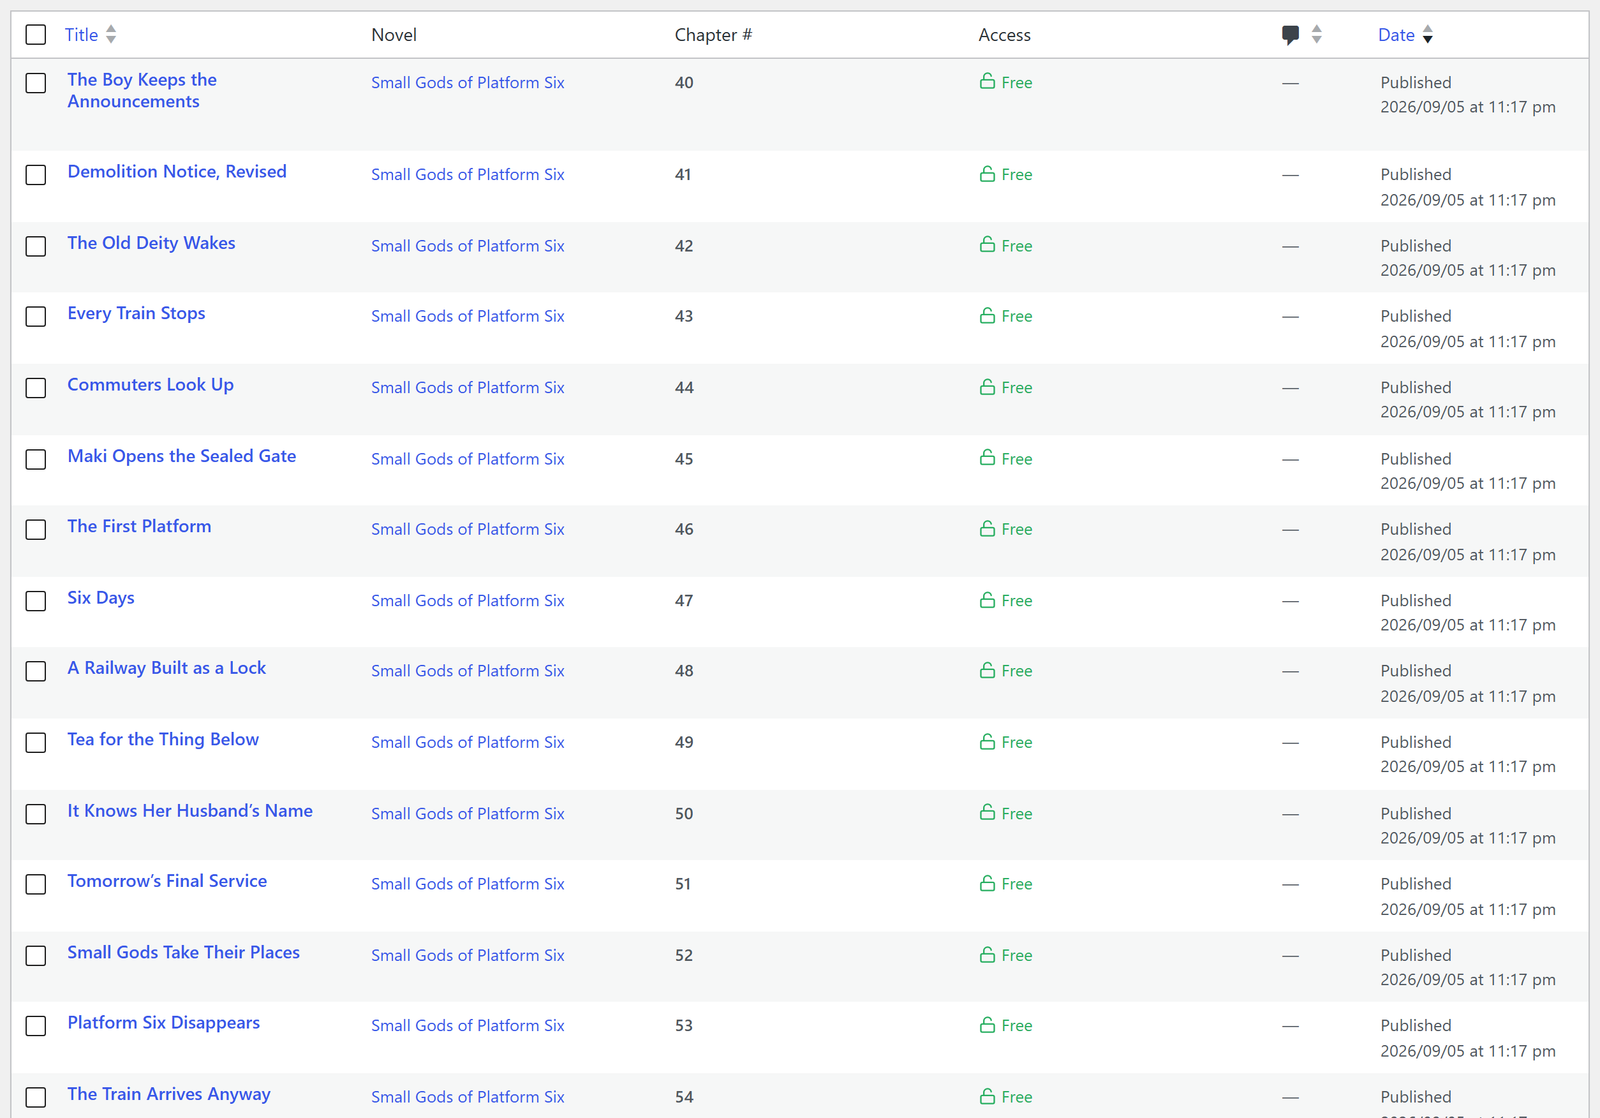Screen dimensions: 1600x1118
Task: Open The Train Arrives Anyway chapter
Action: (x=169, y=1094)
